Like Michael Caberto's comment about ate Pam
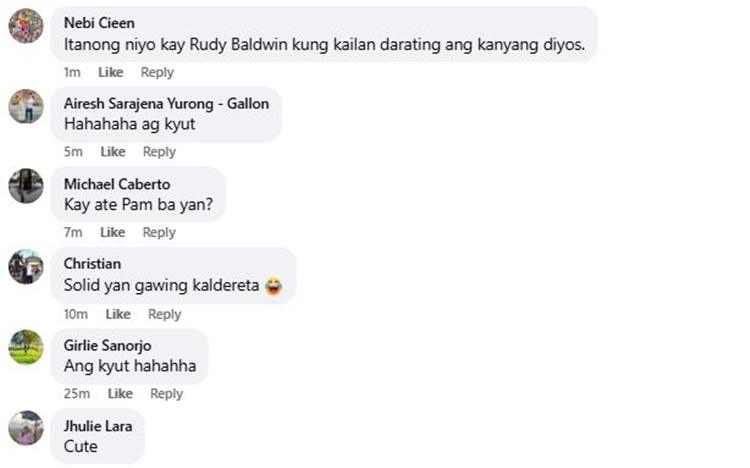The height and width of the screenshot is (468, 750). (112, 232)
